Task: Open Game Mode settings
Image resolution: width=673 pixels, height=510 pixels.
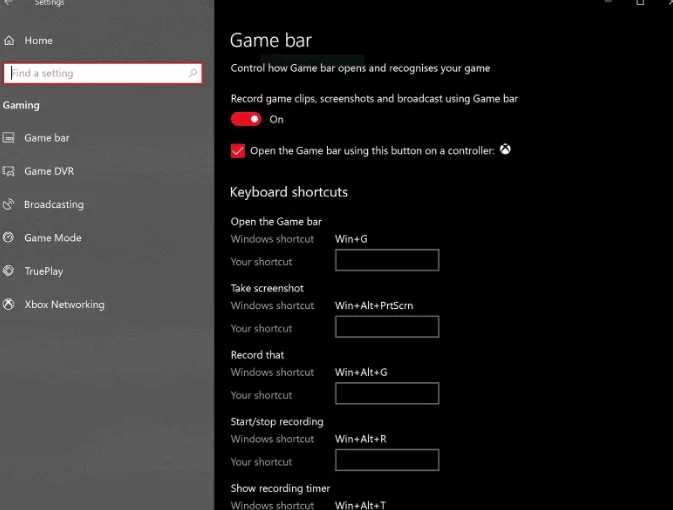Action: click(52, 237)
